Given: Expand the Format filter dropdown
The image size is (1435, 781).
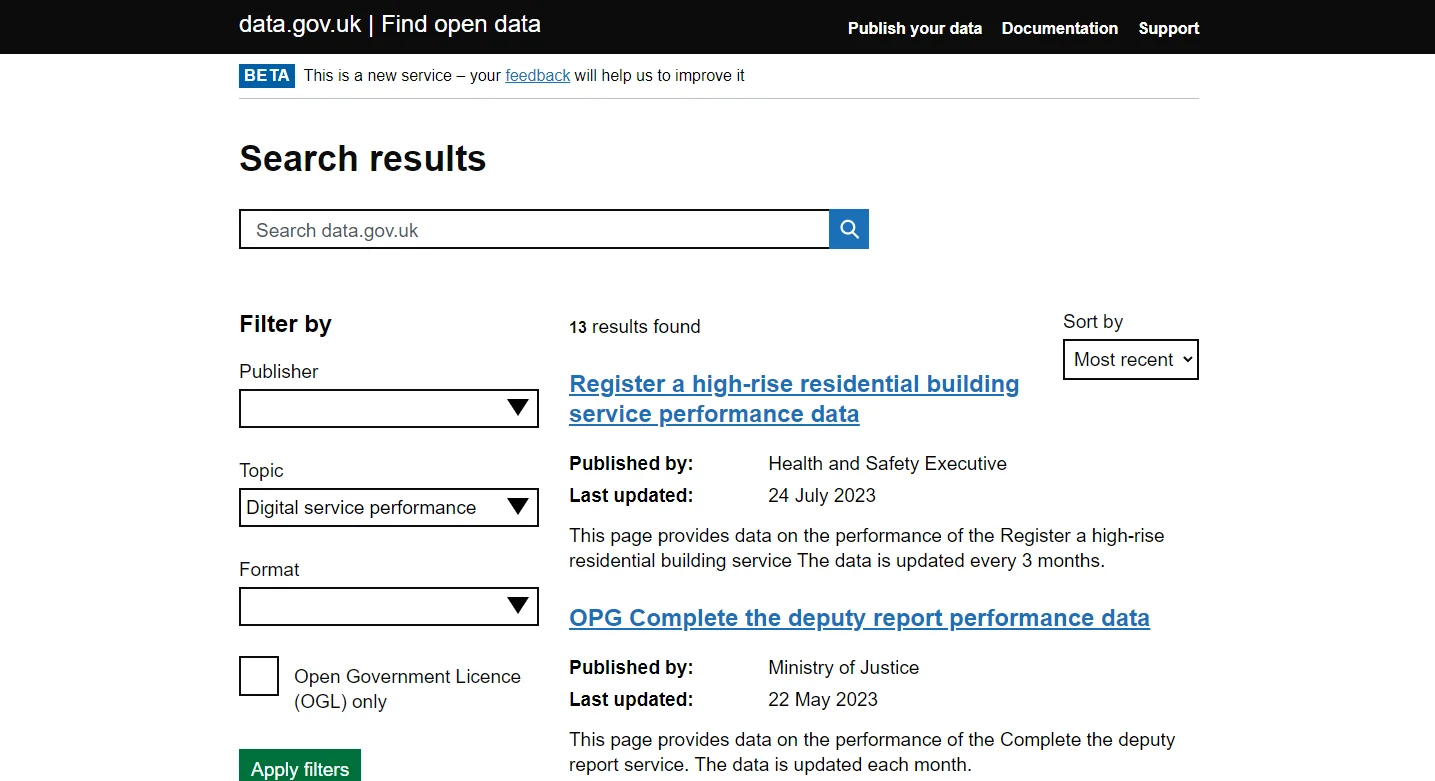Looking at the screenshot, I should click(x=389, y=606).
